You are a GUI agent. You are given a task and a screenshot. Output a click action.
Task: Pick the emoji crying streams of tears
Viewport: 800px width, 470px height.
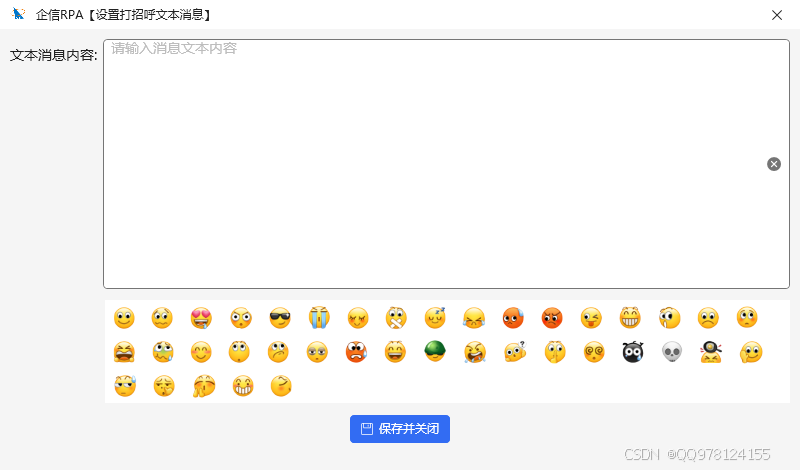point(319,318)
